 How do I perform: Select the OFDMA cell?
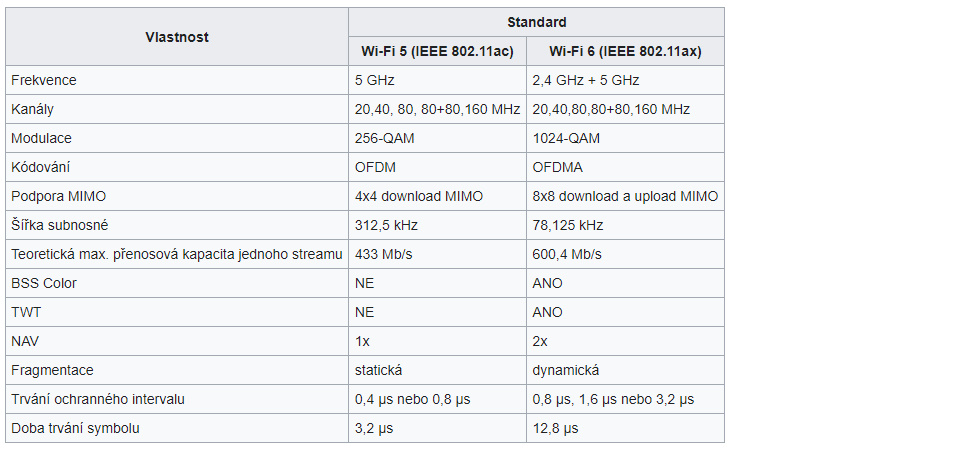[x=558, y=167]
